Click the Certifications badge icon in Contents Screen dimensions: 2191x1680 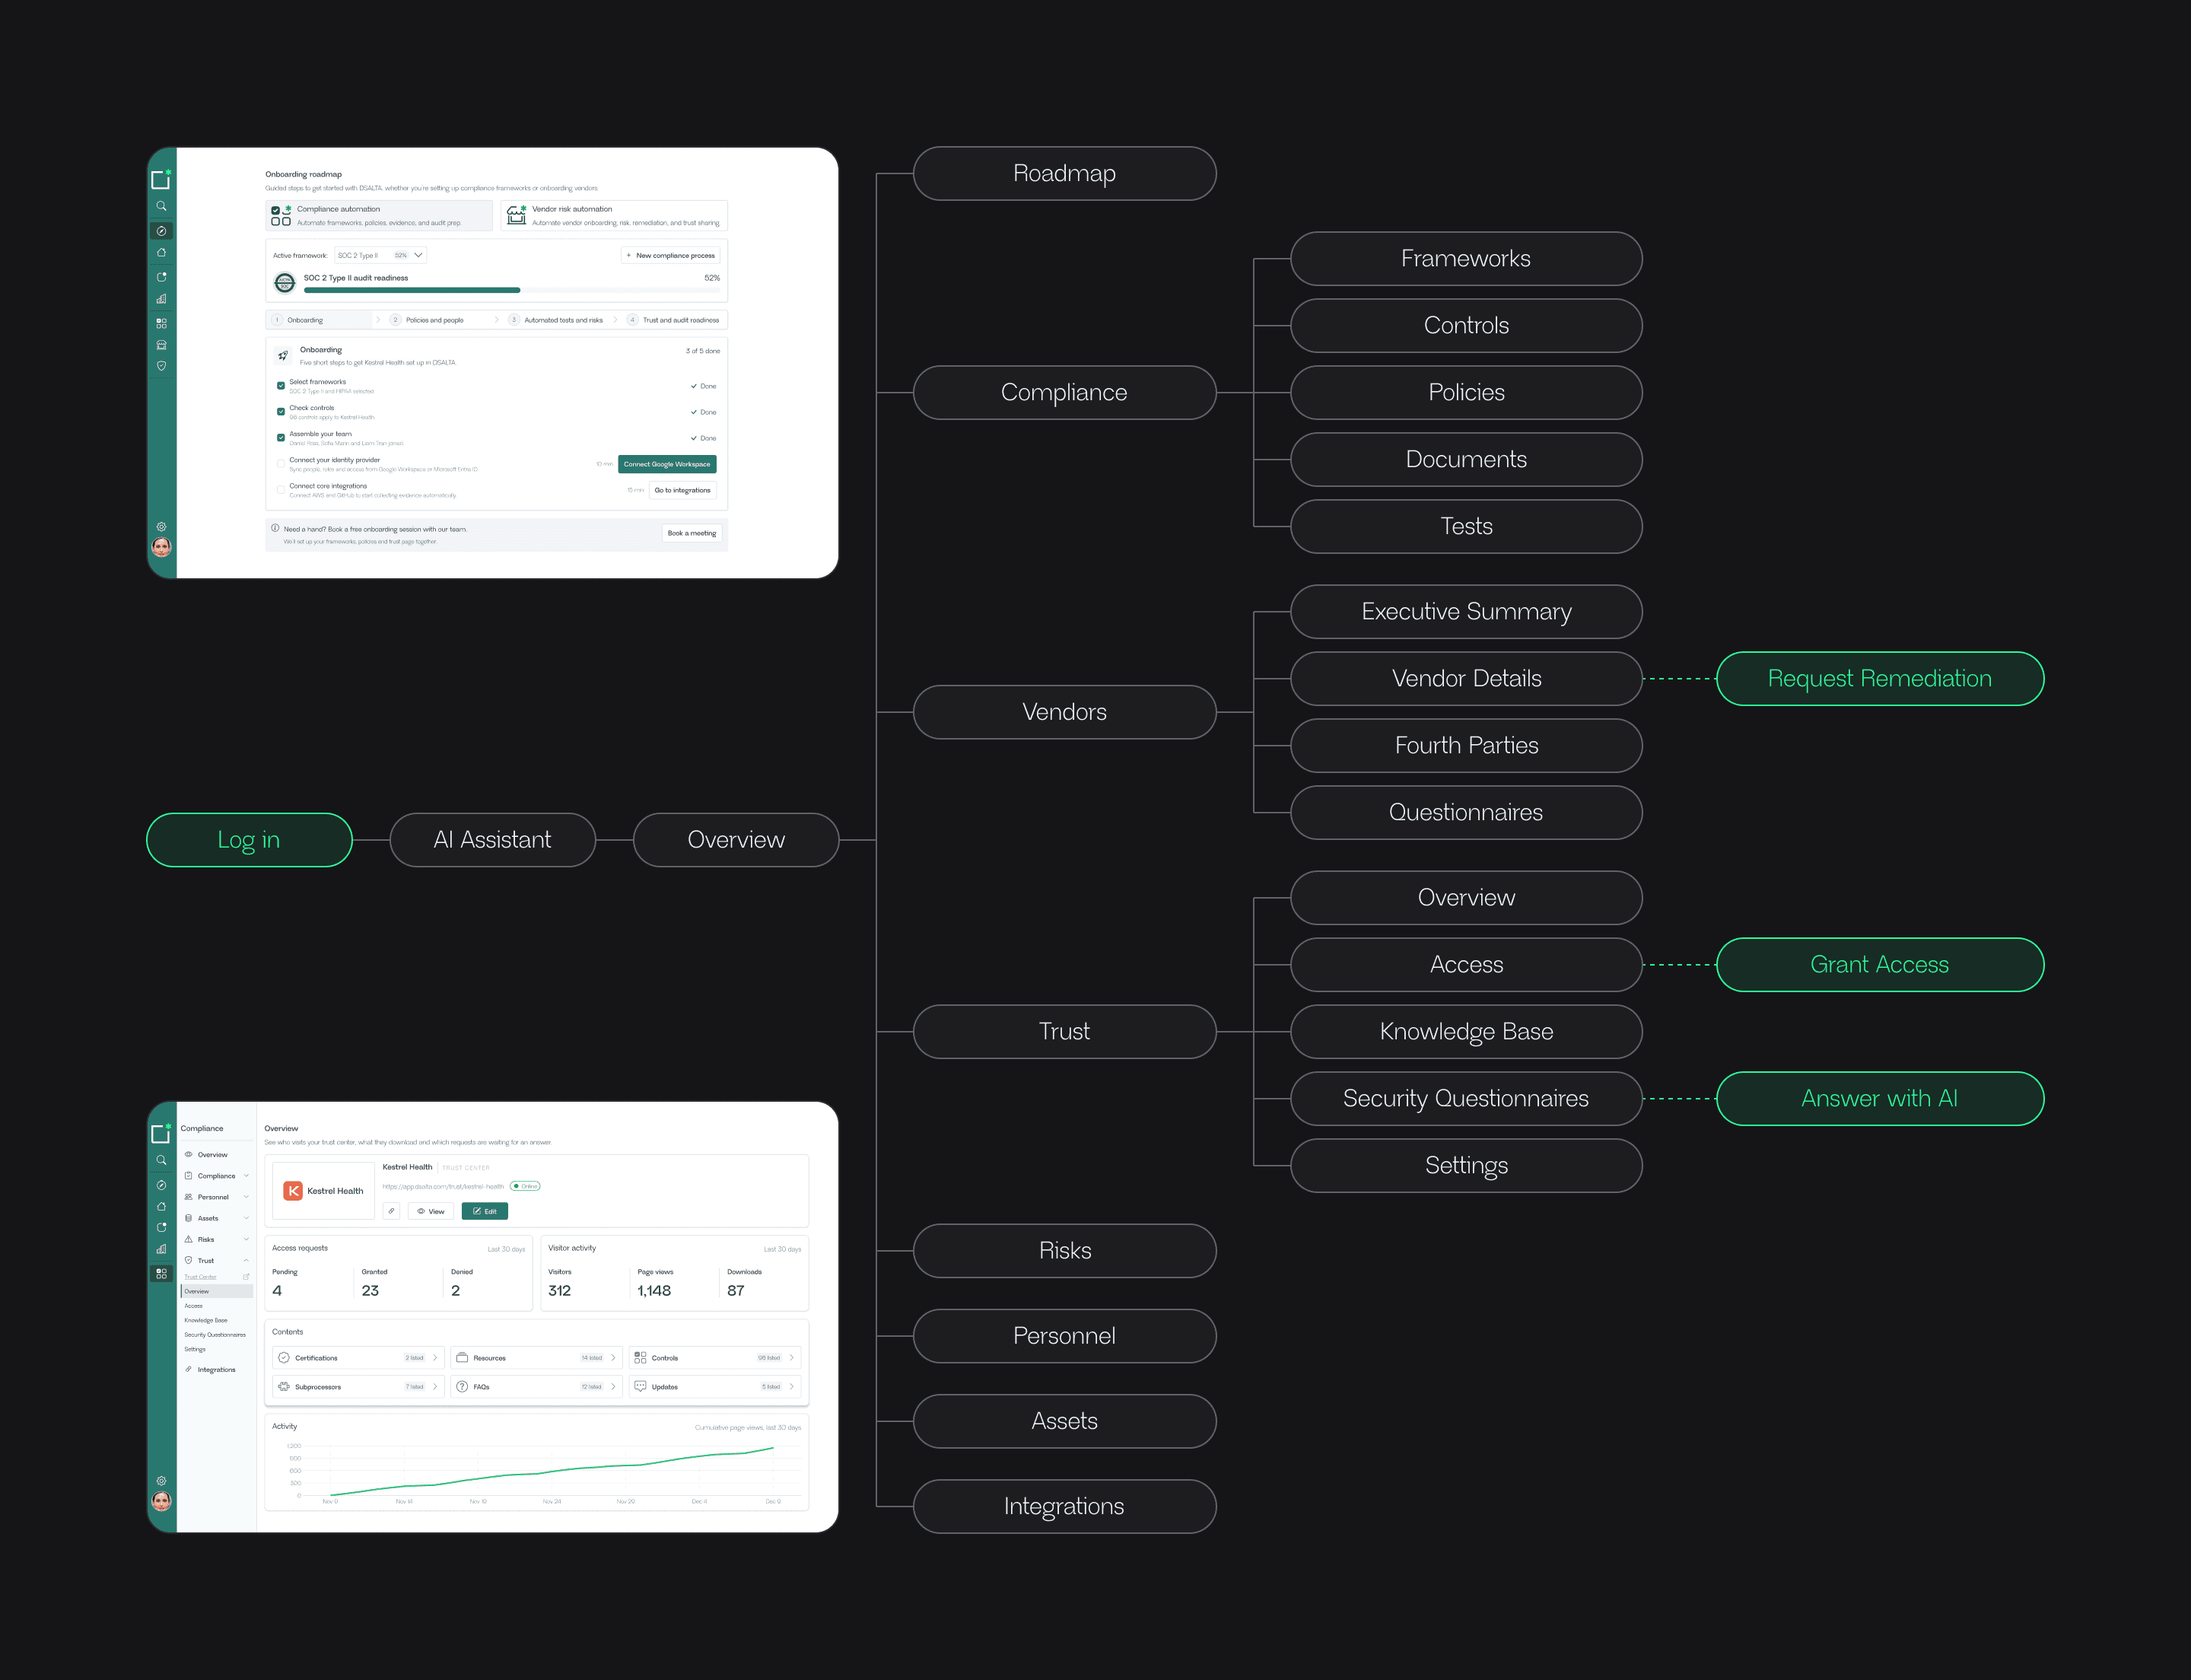pos(284,1358)
